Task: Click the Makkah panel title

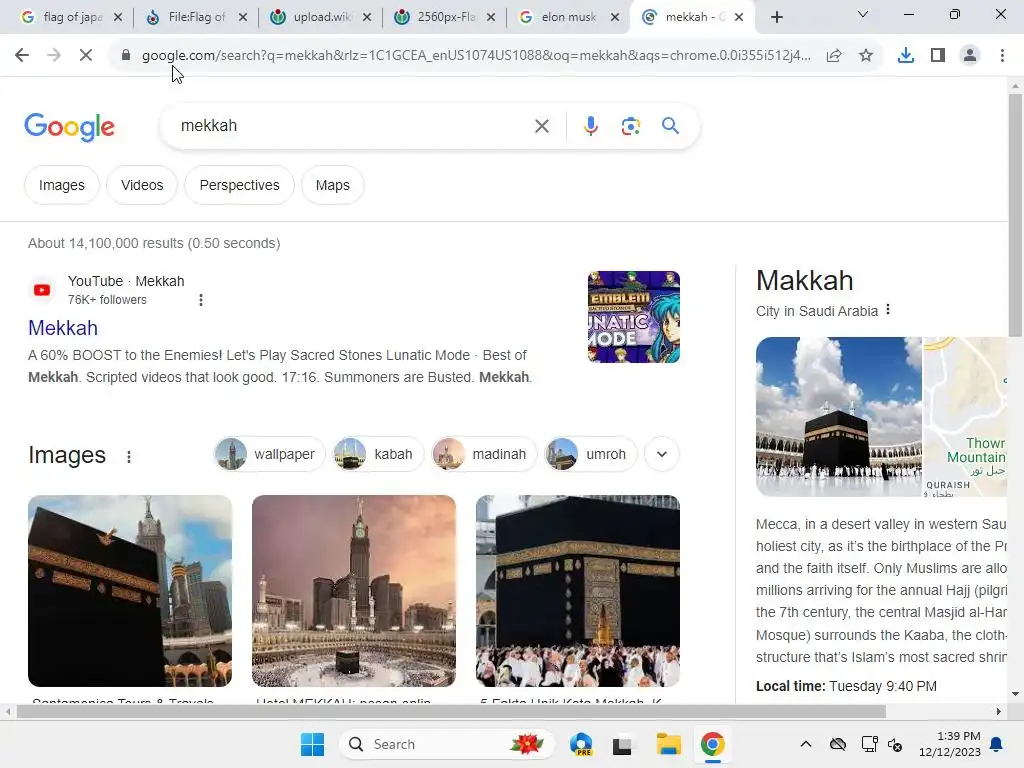Action: click(805, 281)
